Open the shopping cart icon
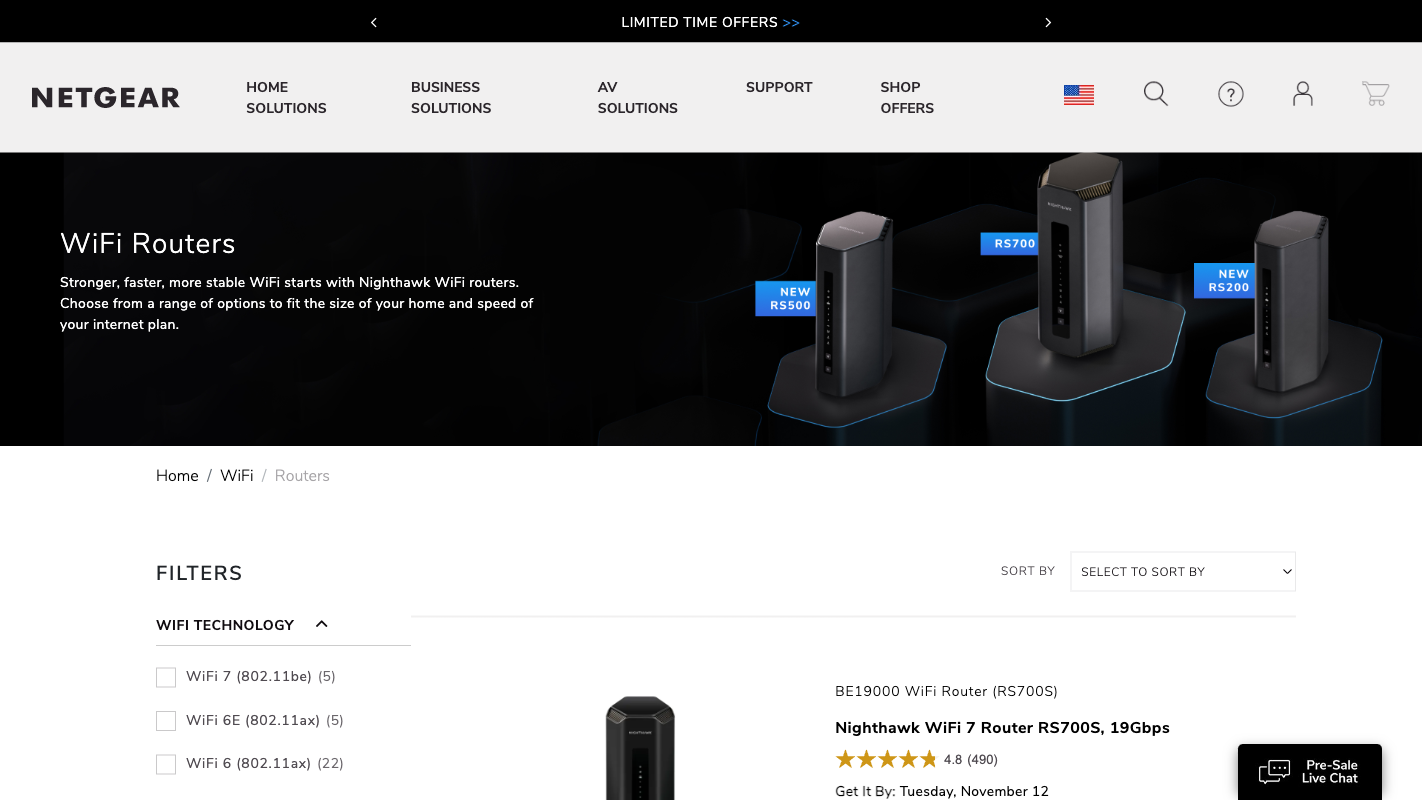This screenshot has height=800, width=1422. point(1375,94)
